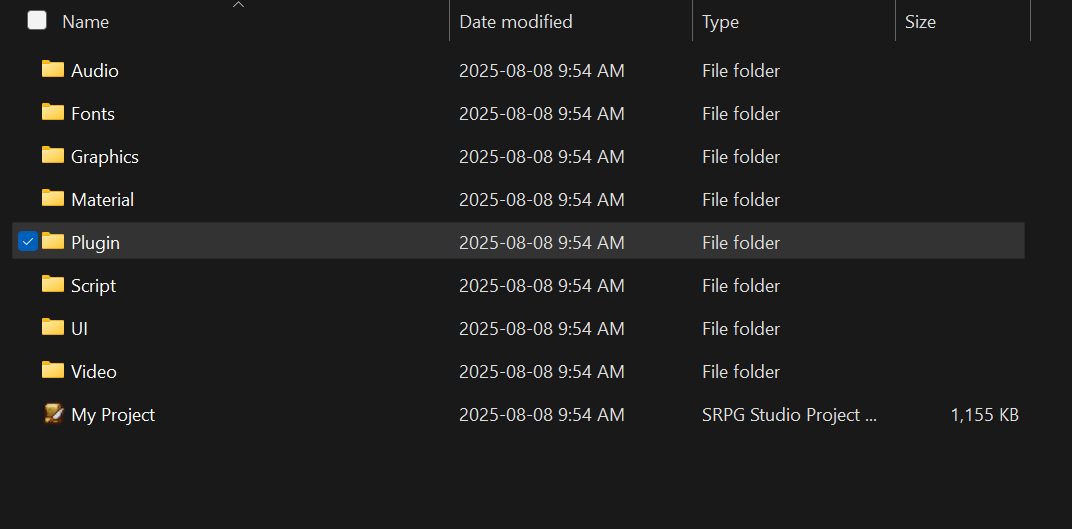Screen dimensions: 1072x529
Task: Click the sort direction arrow above Name
Action: coord(238,5)
